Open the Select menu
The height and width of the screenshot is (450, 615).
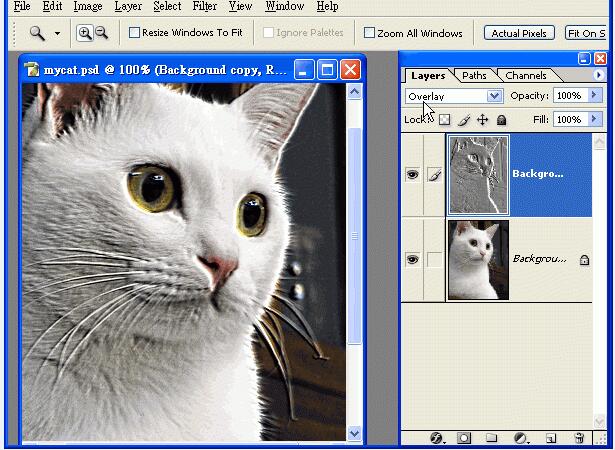[167, 6]
